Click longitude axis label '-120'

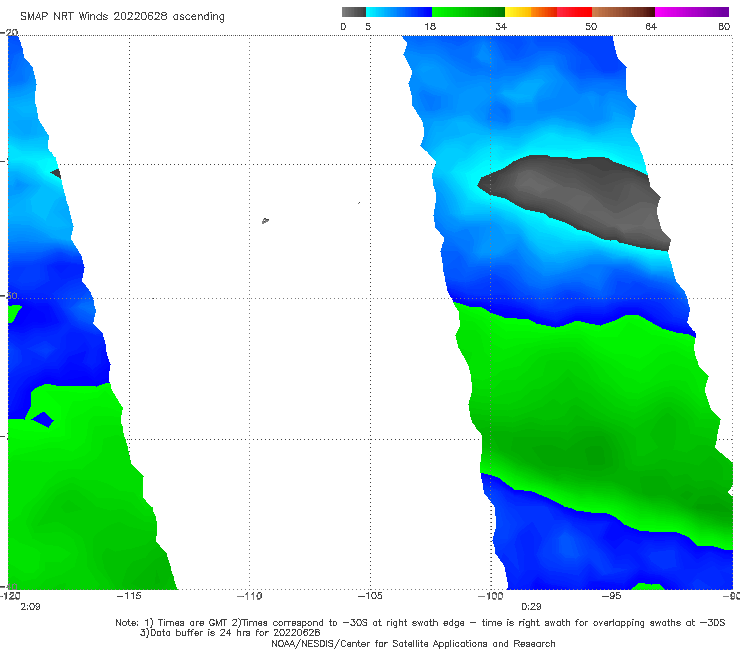pos(10,596)
